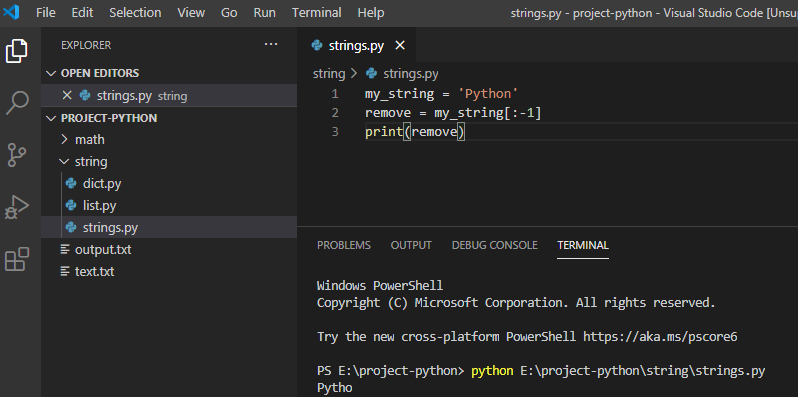Image resolution: width=798 pixels, height=397 pixels.
Task: Select strings.py in the string folder
Action: (x=169, y=228)
